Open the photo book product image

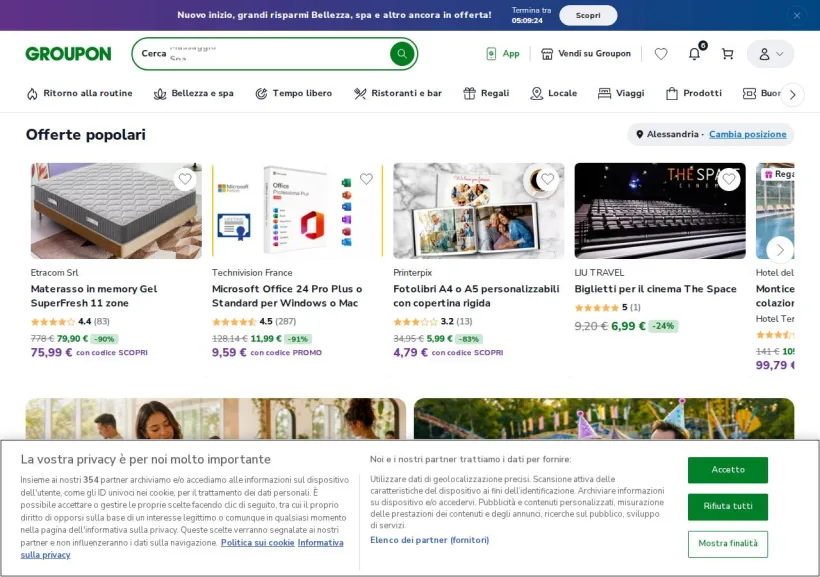tap(479, 211)
